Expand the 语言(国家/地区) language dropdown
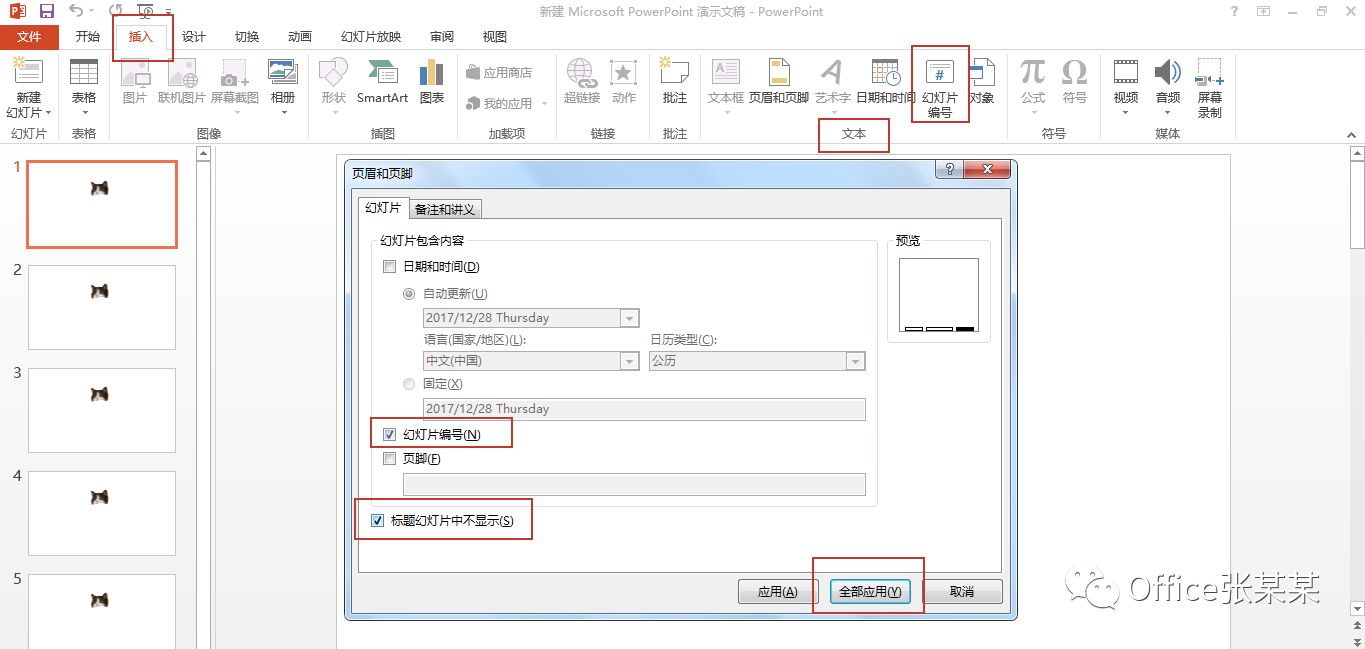This screenshot has height=649, width=1365. point(627,362)
